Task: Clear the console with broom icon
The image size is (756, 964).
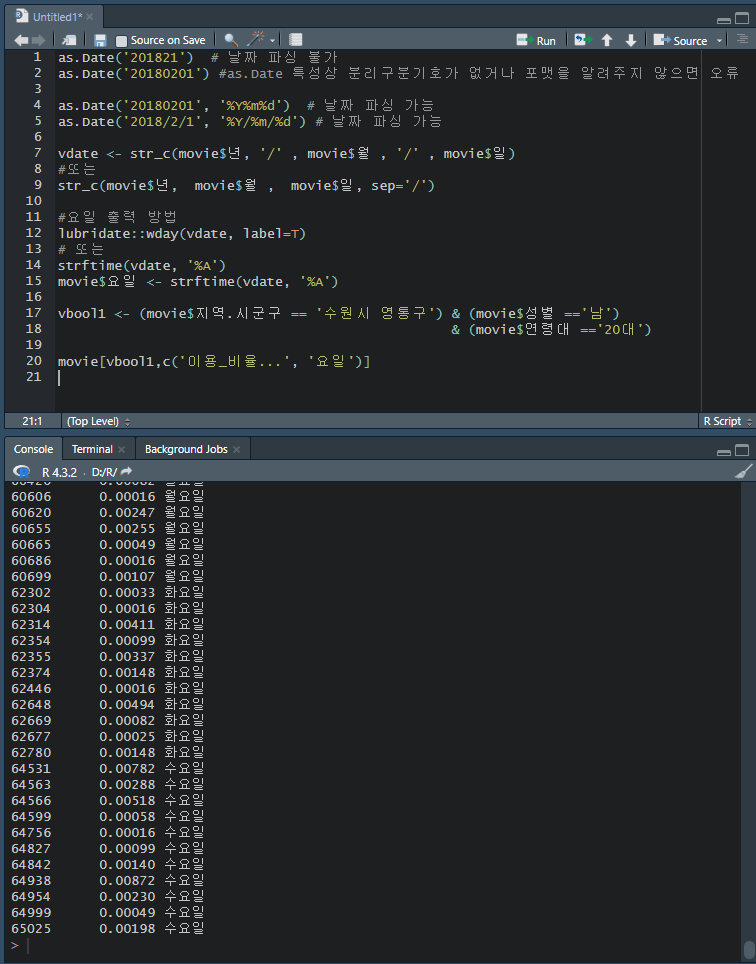Action: point(743,472)
